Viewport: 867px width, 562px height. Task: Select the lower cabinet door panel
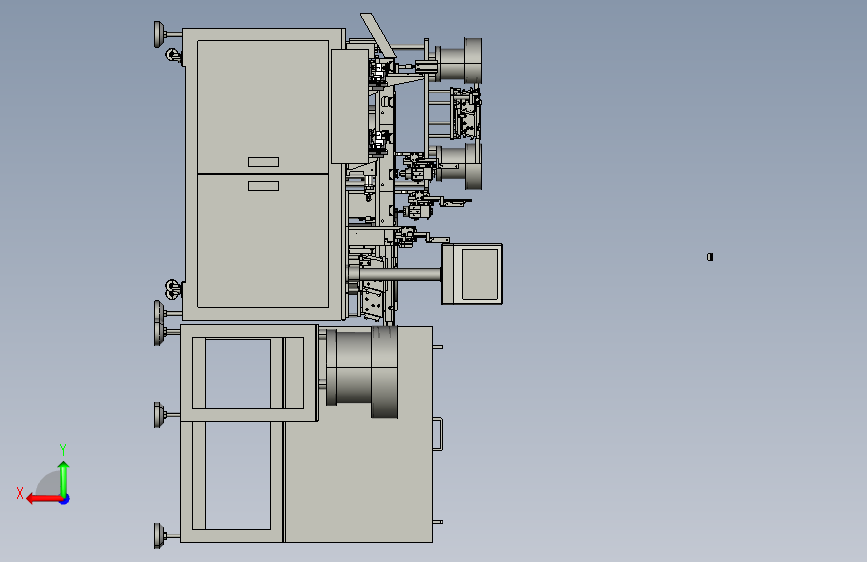(263, 241)
